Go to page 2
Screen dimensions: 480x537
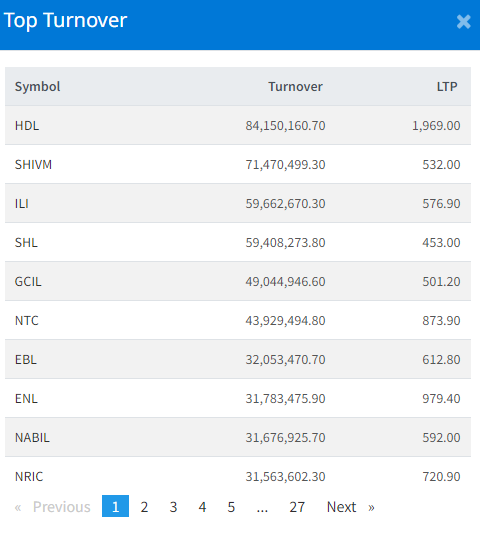[x=144, y=507]
